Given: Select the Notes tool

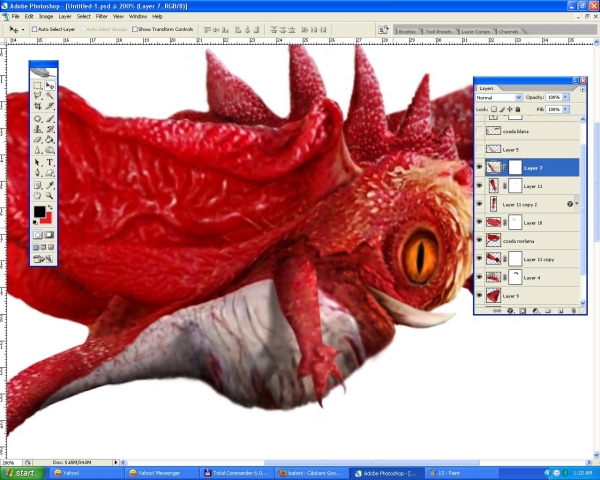Looking at the screenshot, I should [38, 186].
